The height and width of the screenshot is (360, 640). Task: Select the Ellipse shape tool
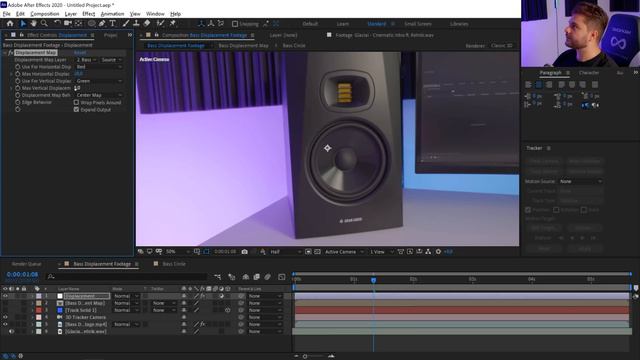pos(92,24)
